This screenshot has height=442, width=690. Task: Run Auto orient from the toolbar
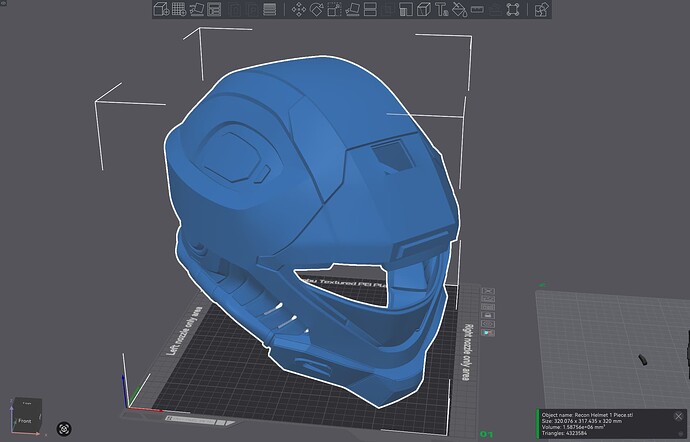coord(196,9)
